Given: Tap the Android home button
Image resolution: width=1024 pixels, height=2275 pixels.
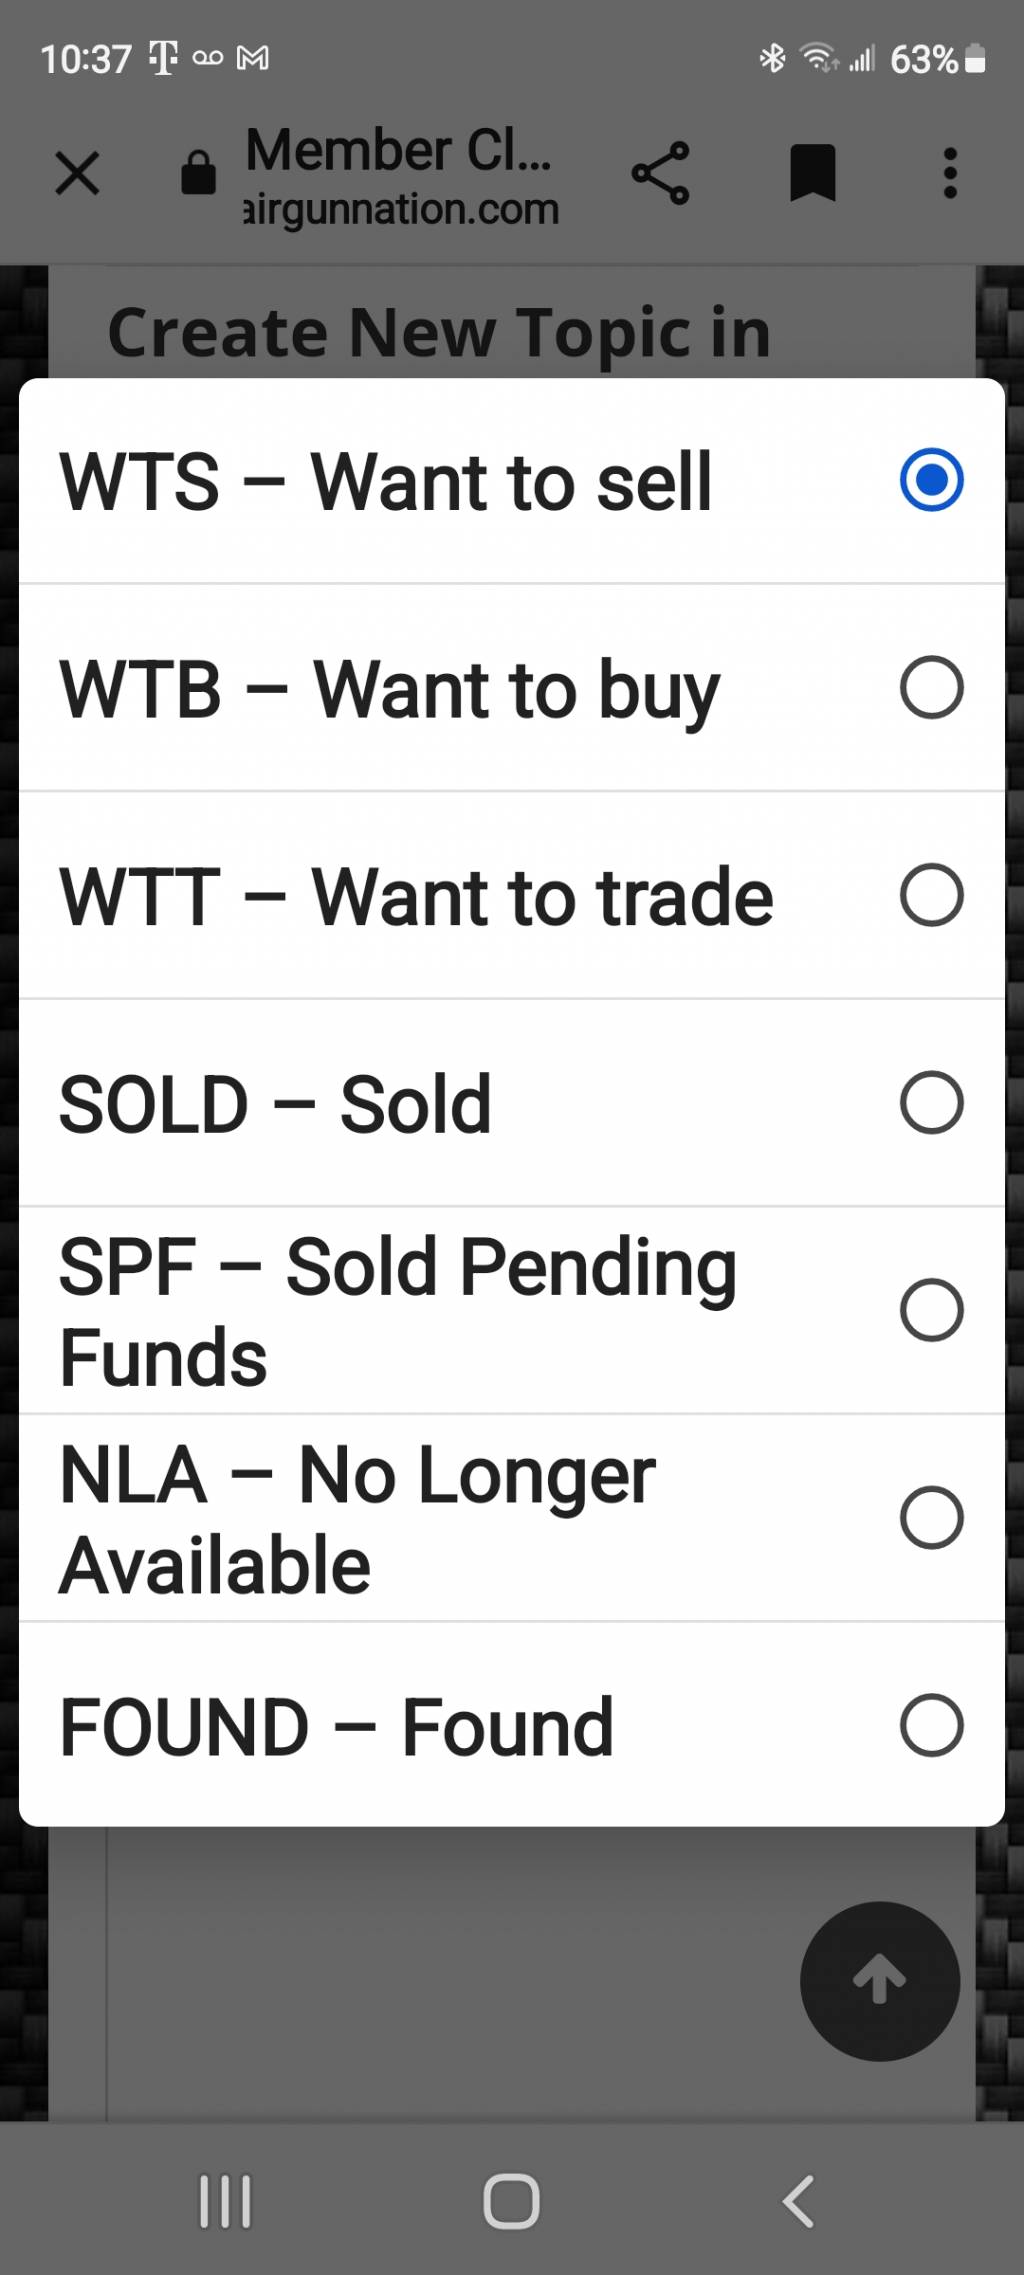Looking at the screenshot, I should point(511,2201).
